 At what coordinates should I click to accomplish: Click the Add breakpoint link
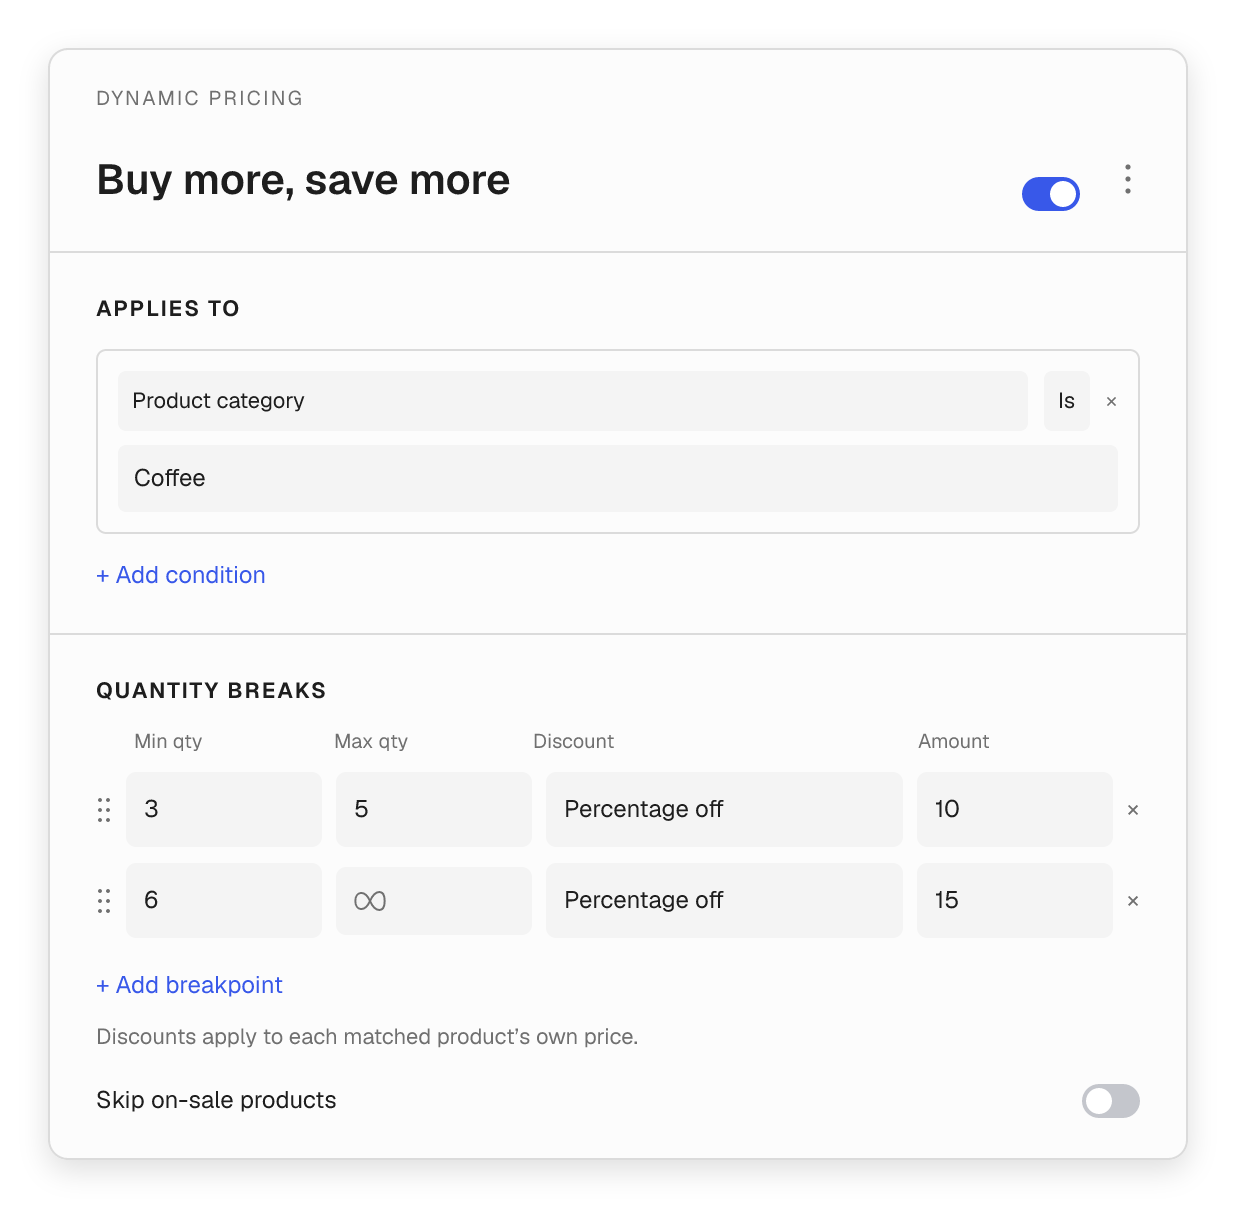pyautogui.click(x=189, y=985)
